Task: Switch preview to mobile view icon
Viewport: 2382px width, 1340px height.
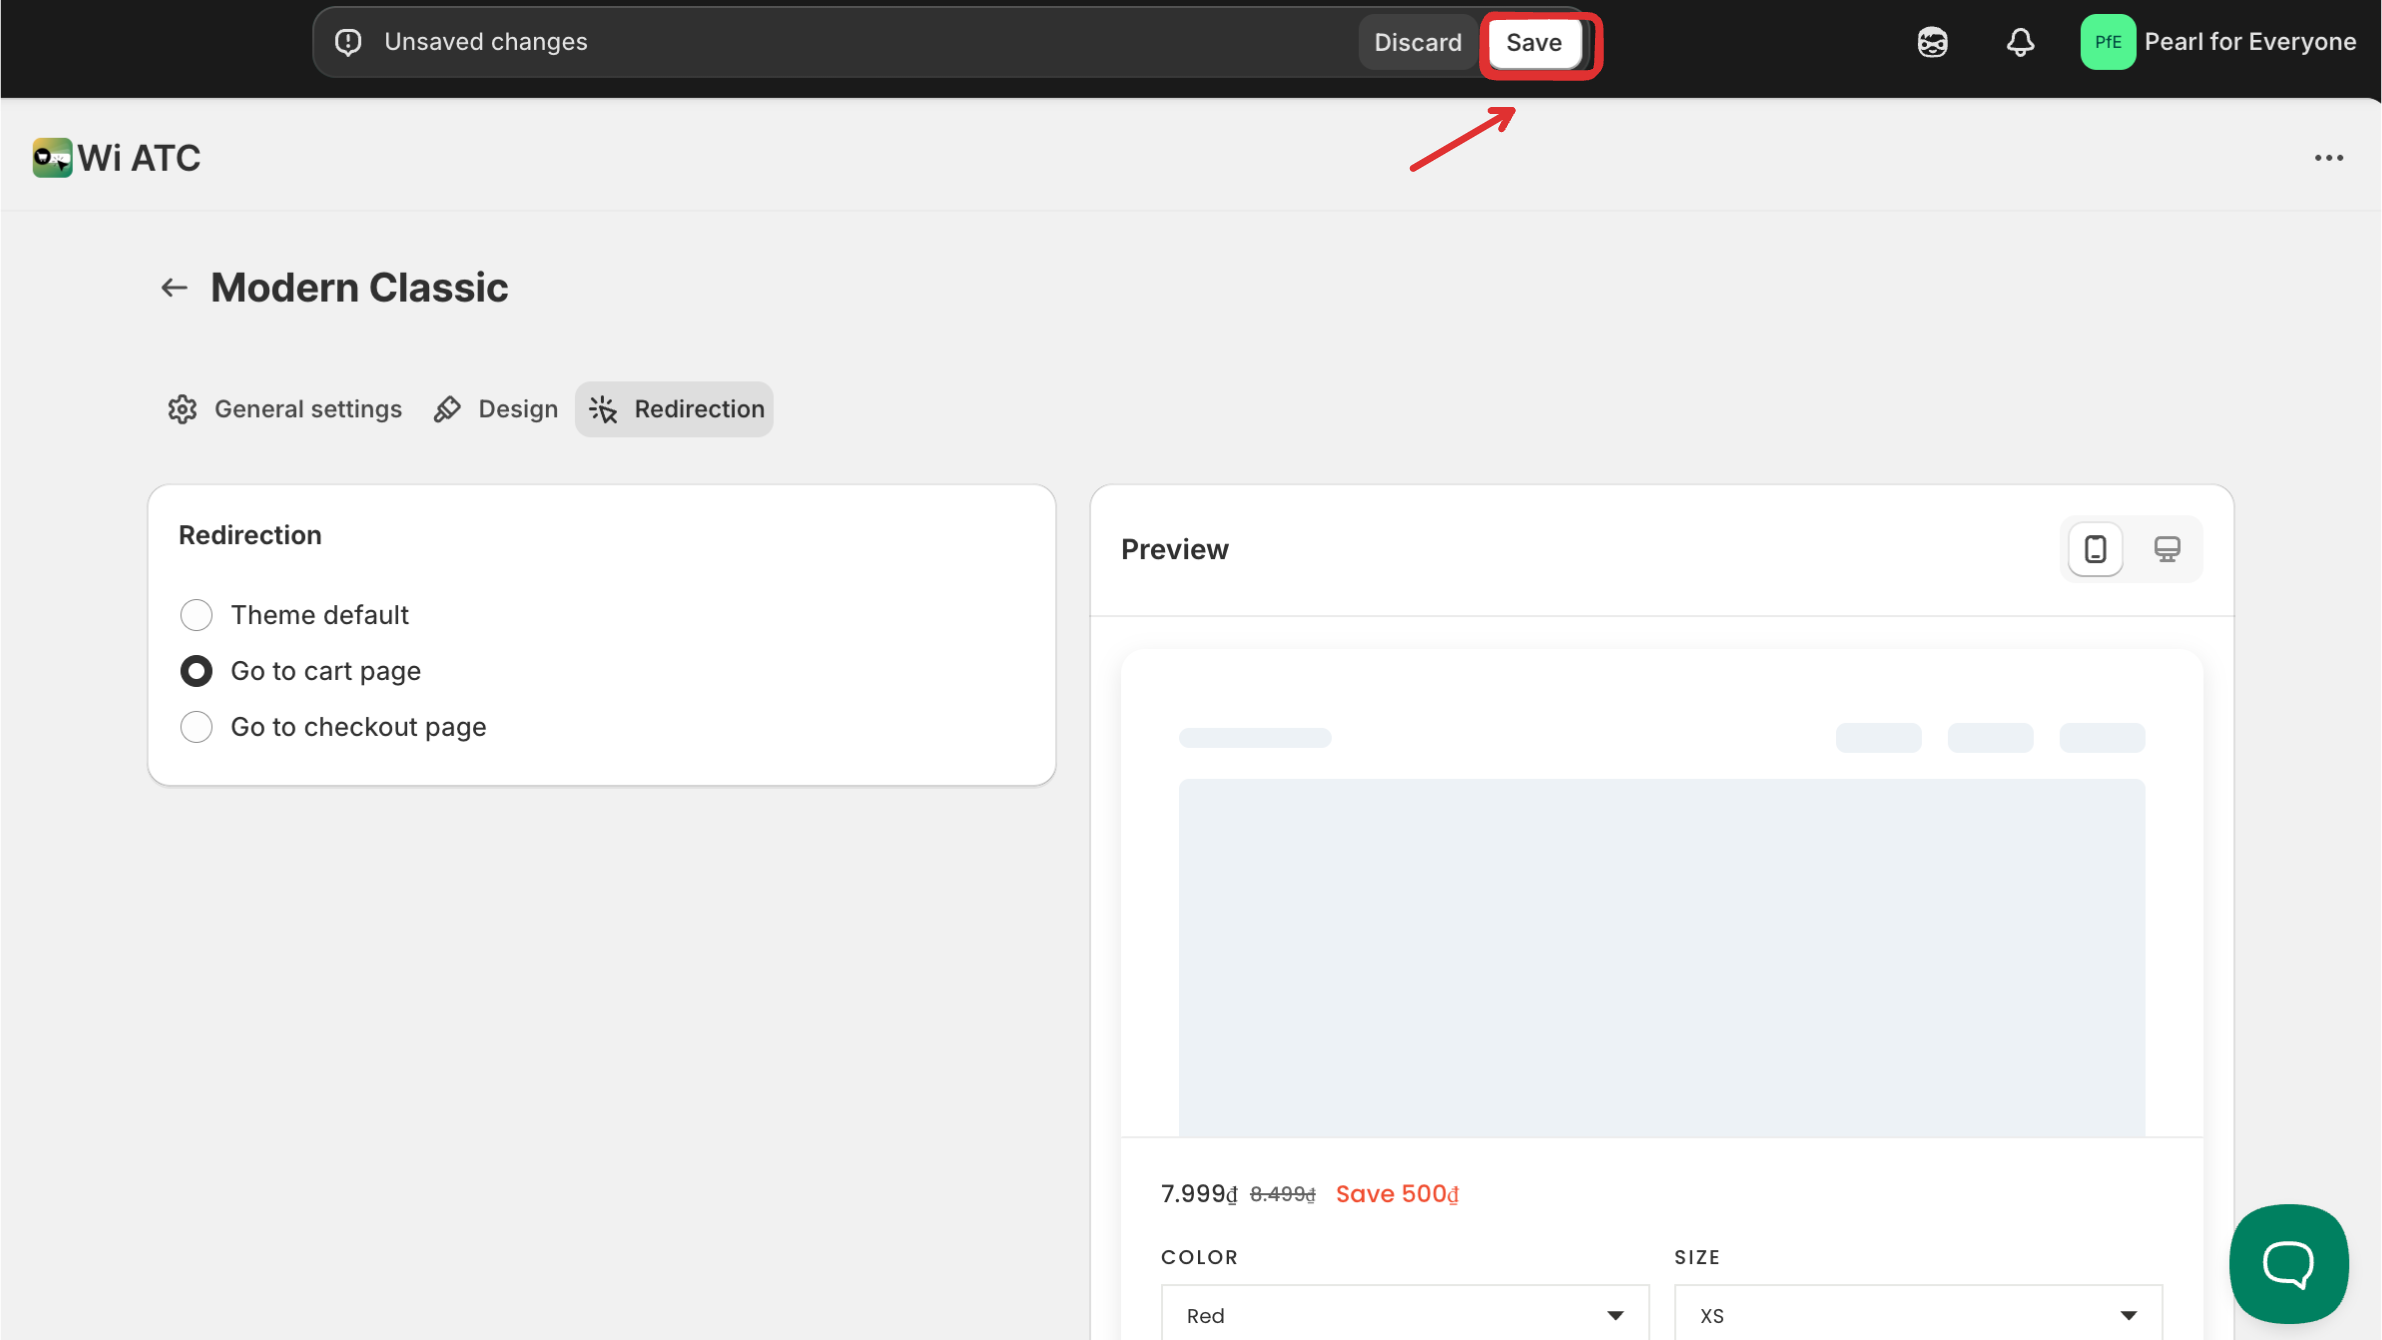Action: pos(2095,549)
